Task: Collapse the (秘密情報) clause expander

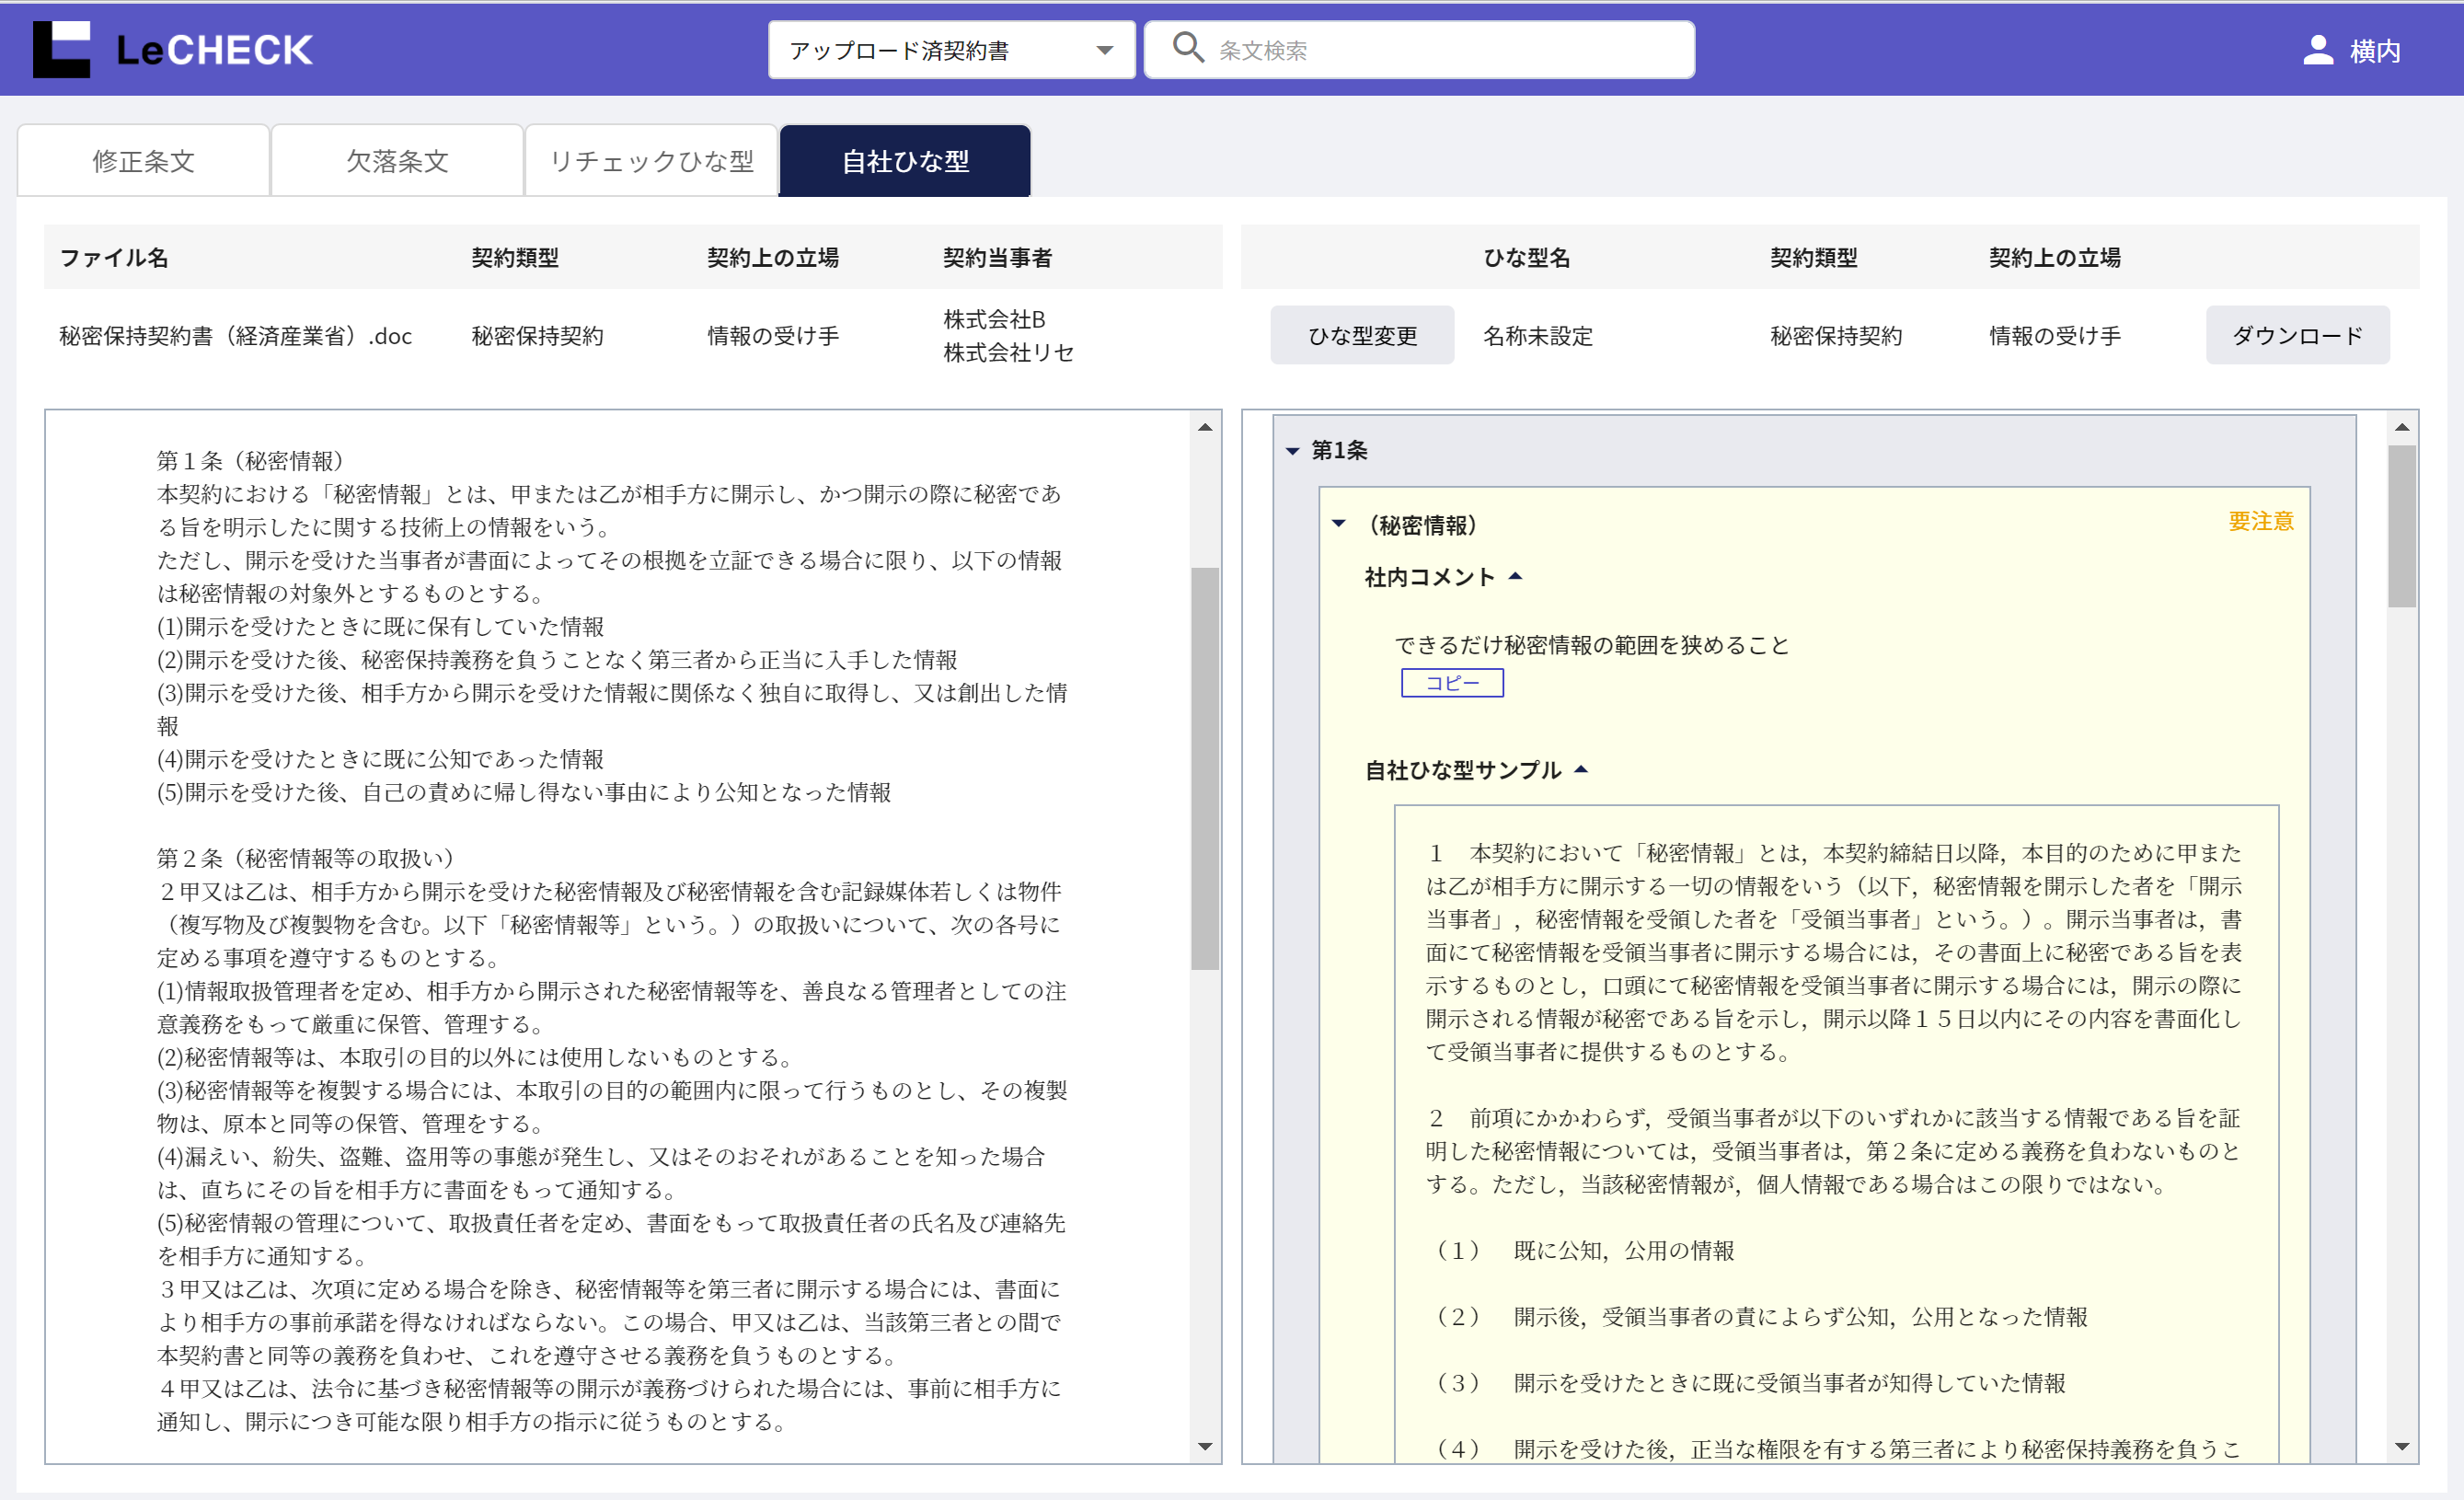Action: (1338, 524)
